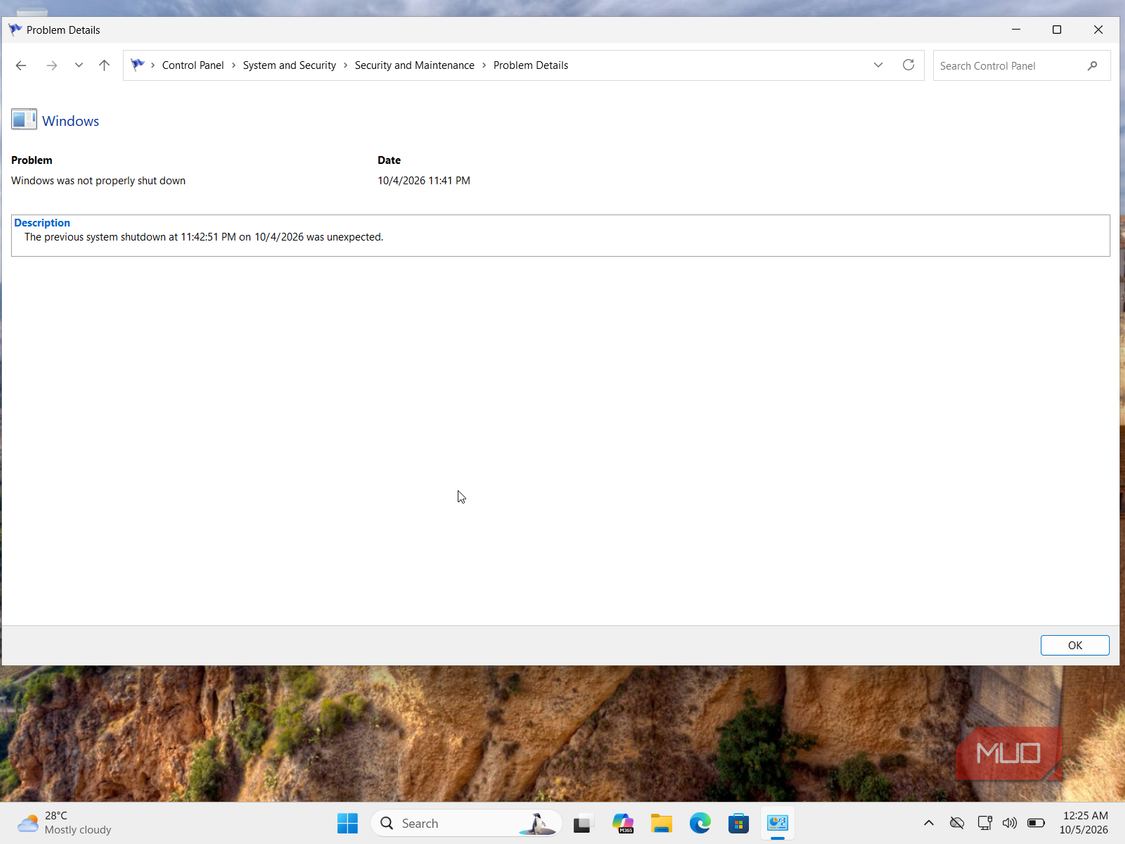Click the date value 10/4/2026 11:41 PM
The height and width of the screenshot is (844, 1125).
(x=424, y=181)
